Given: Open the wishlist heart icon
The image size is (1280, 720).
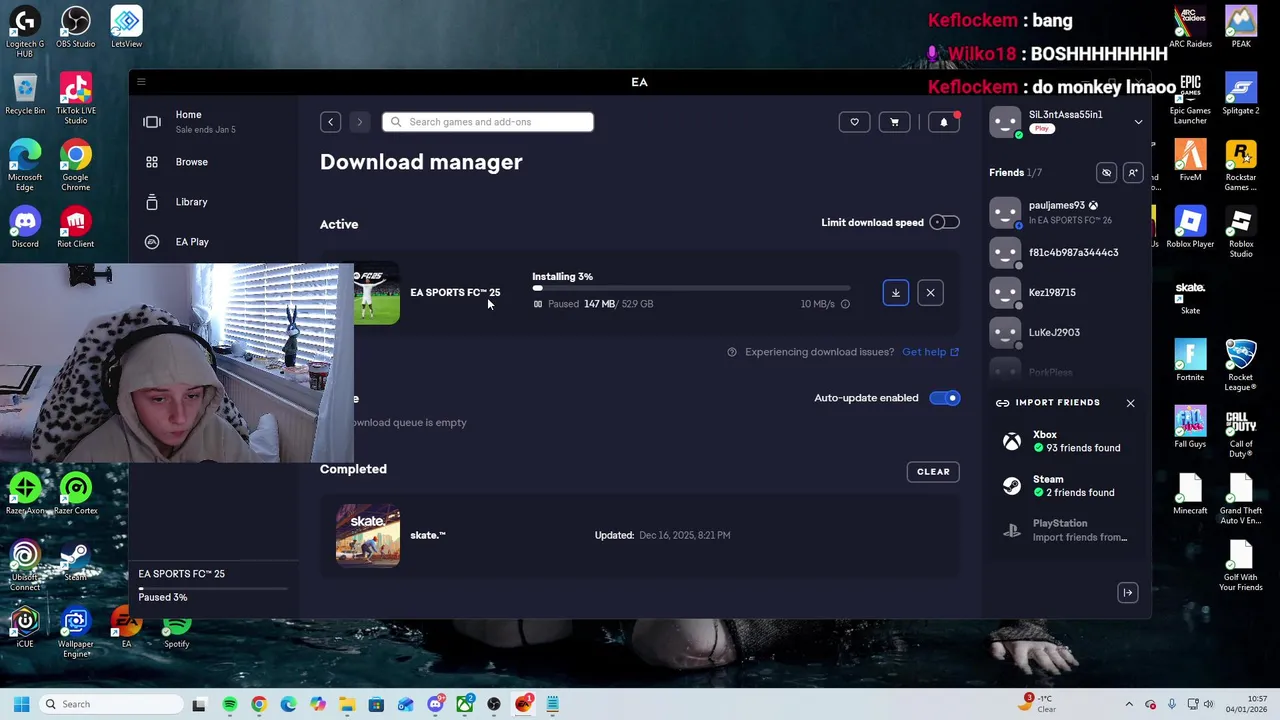Looking at the screenshot, I should (x=854, y=122).
